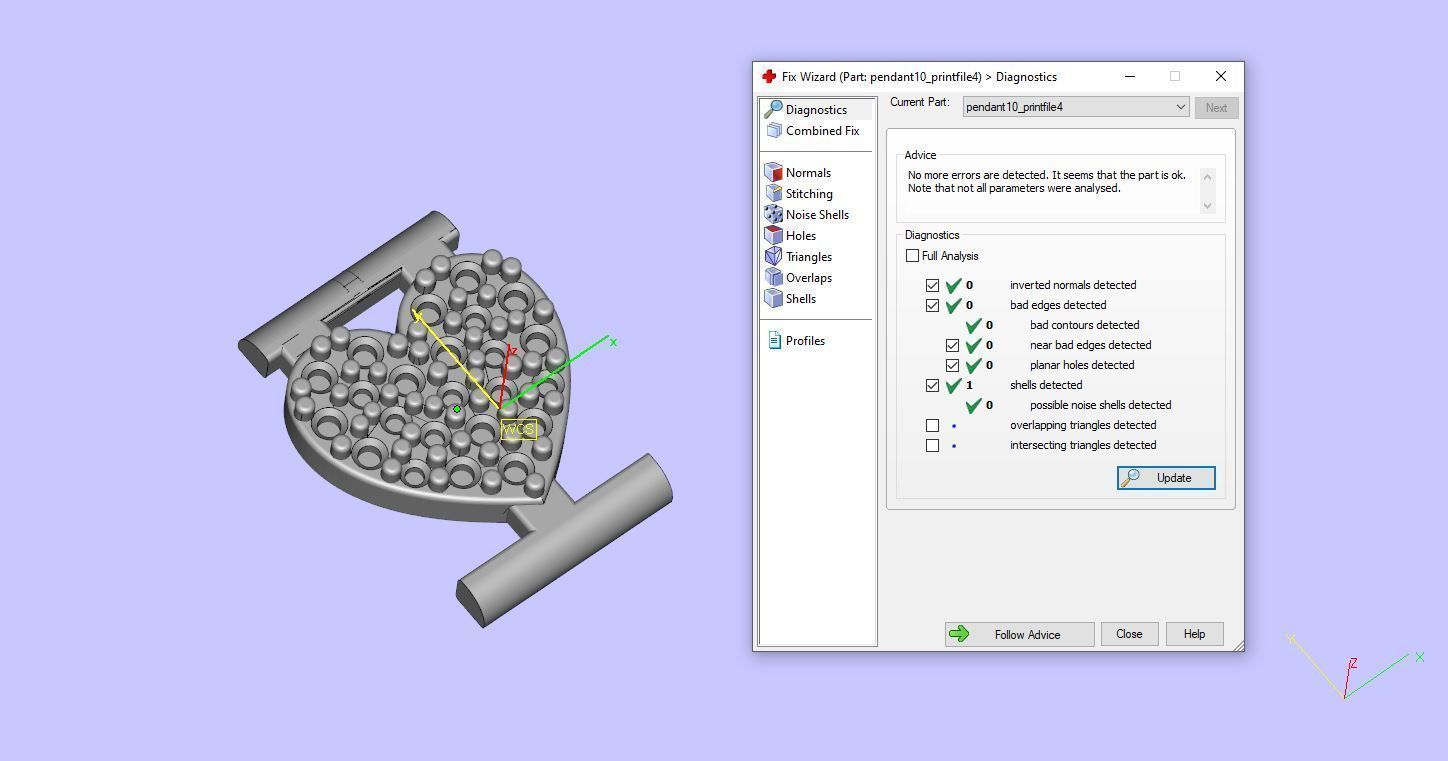Click the advice message text
The height and width of the screenshot is (761, 1448).
[x=1047, y=181]
